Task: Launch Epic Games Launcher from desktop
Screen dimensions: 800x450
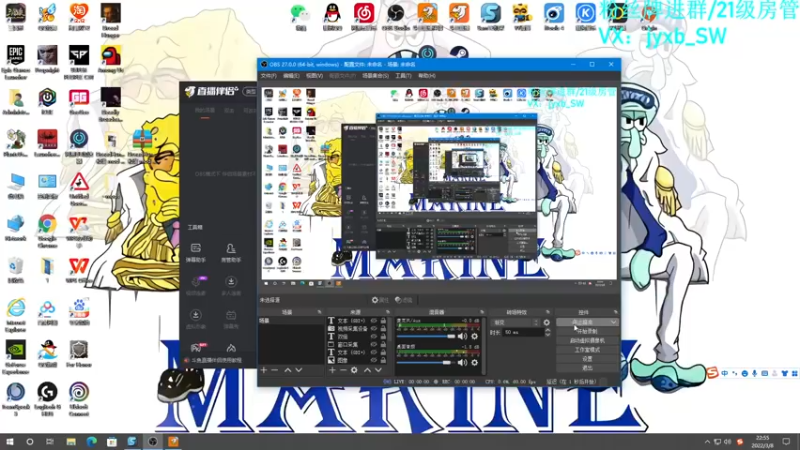Action: (15, 62)
